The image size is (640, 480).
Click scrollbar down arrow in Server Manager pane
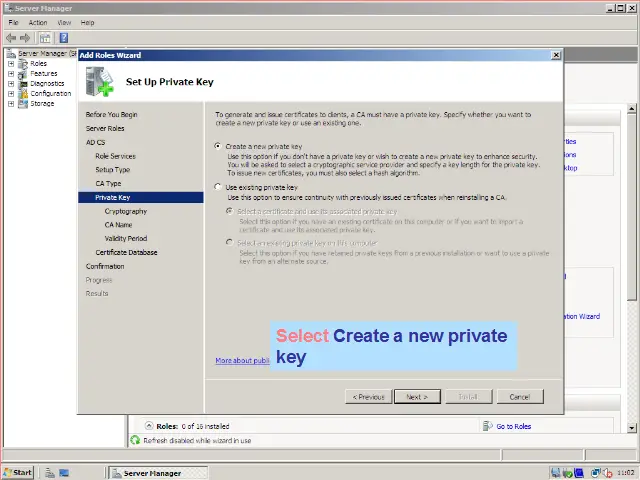[x=632, y=428]
